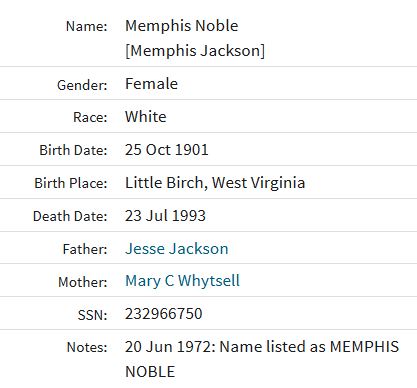This screenshot has height=388, width=417.
Task: Click the Mother field label
Action: [x=83, y=282]
